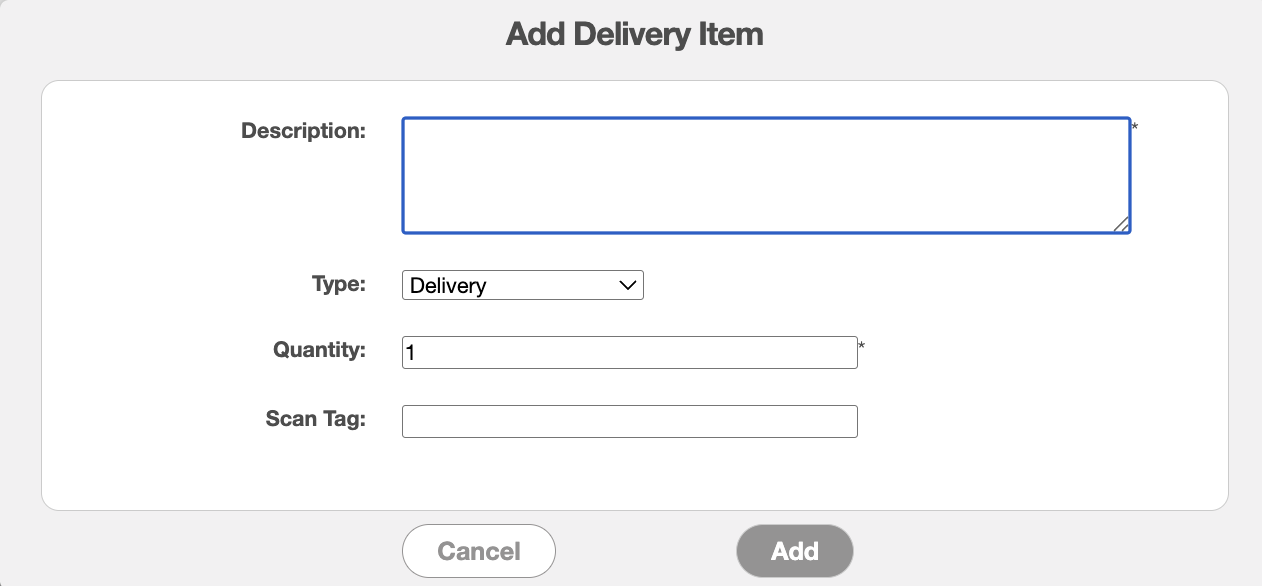The height and width of the screenshot is (586, 1262).
Task: Open the Type dropdown showing Delivery
Action: click(x=522, y=285)
